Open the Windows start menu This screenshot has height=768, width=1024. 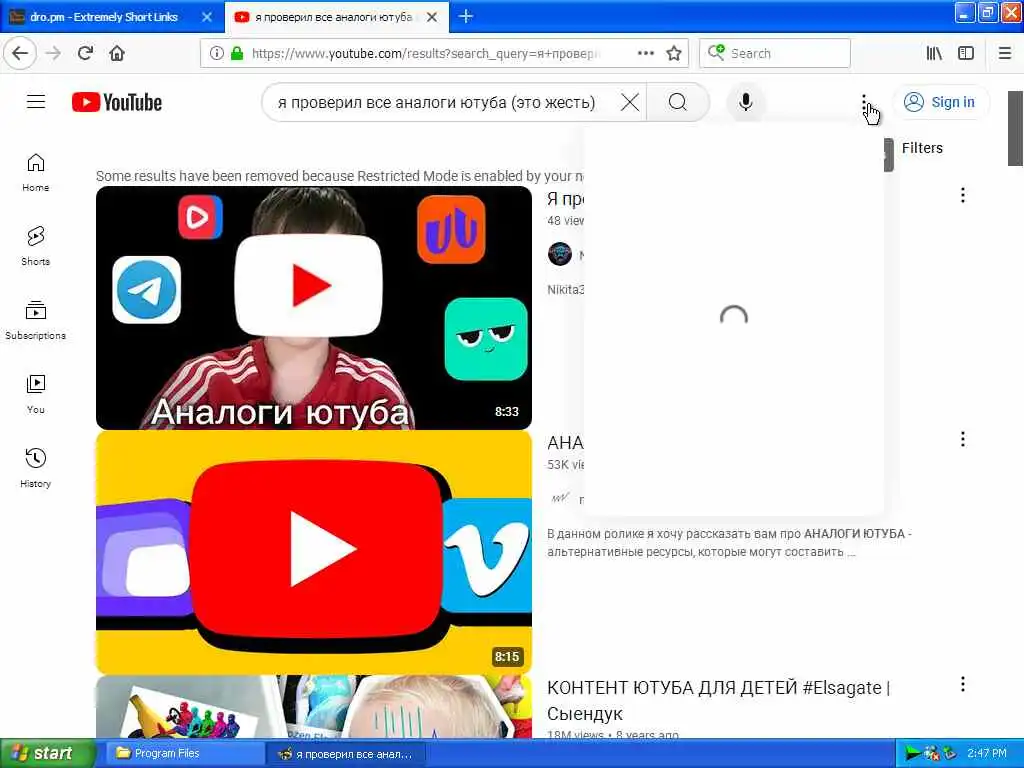pos(47,754)
